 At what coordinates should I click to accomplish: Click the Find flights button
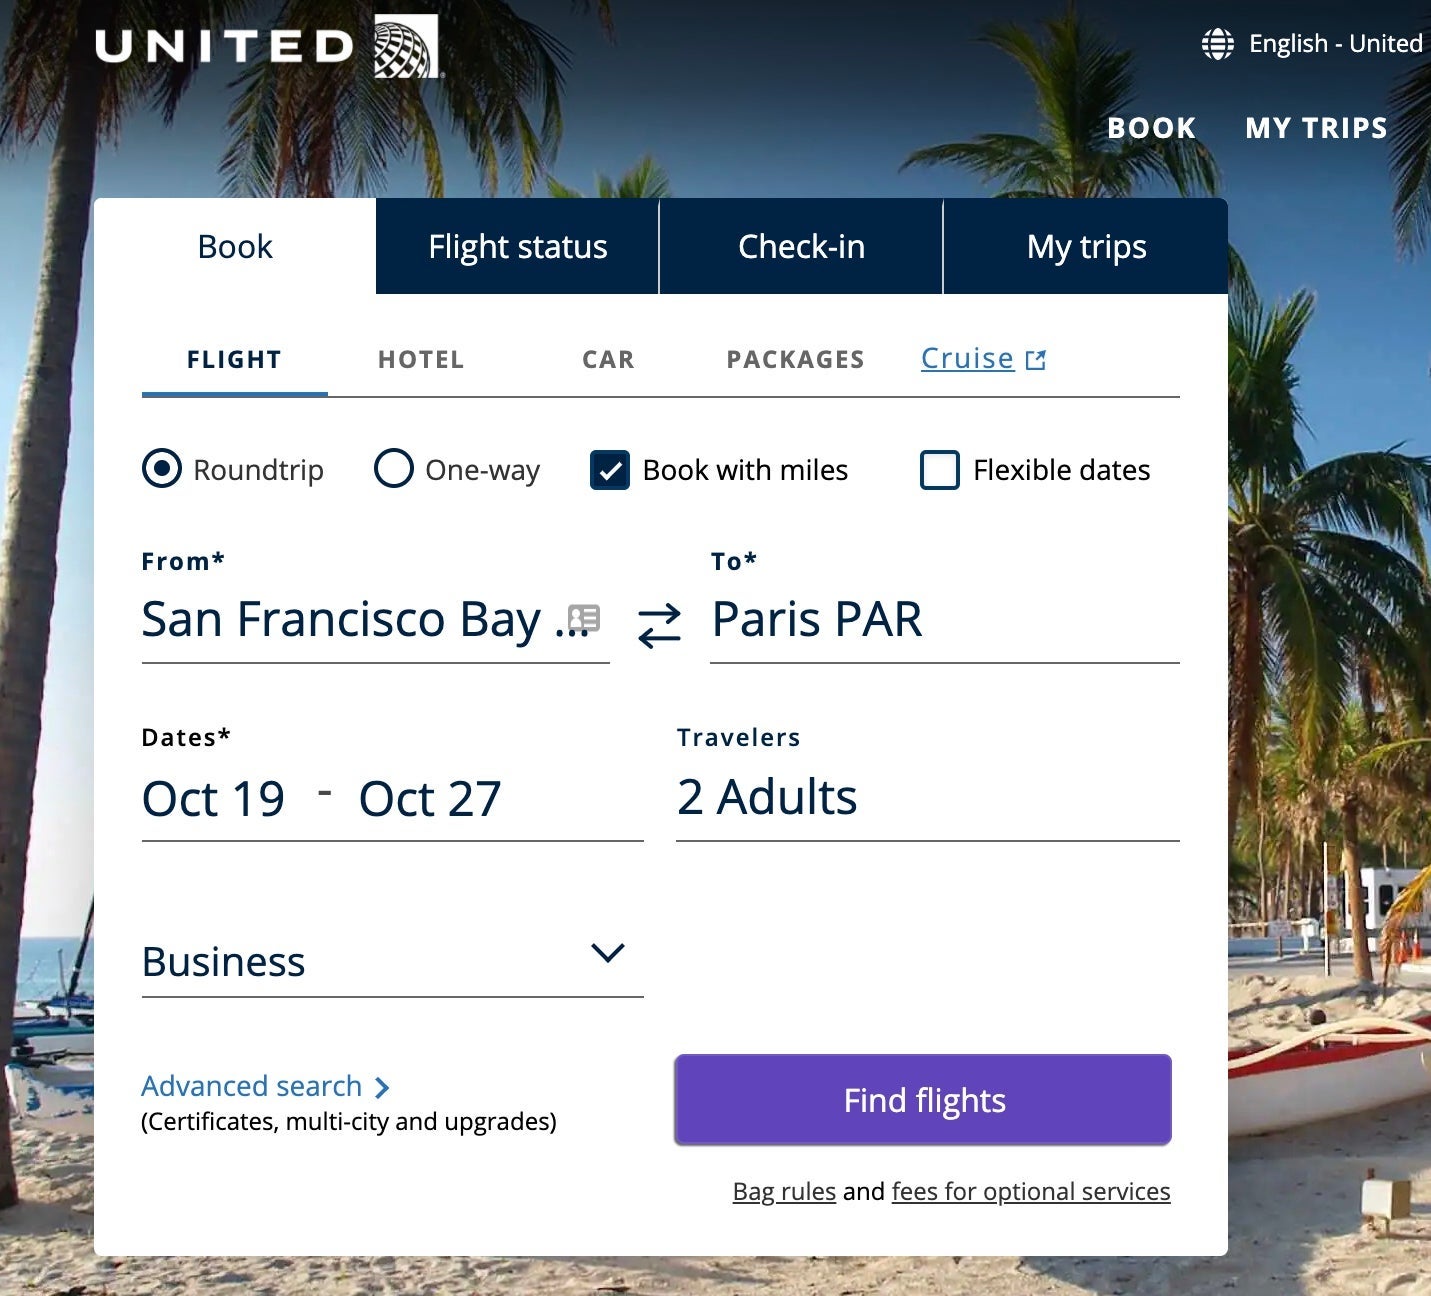922,1099
